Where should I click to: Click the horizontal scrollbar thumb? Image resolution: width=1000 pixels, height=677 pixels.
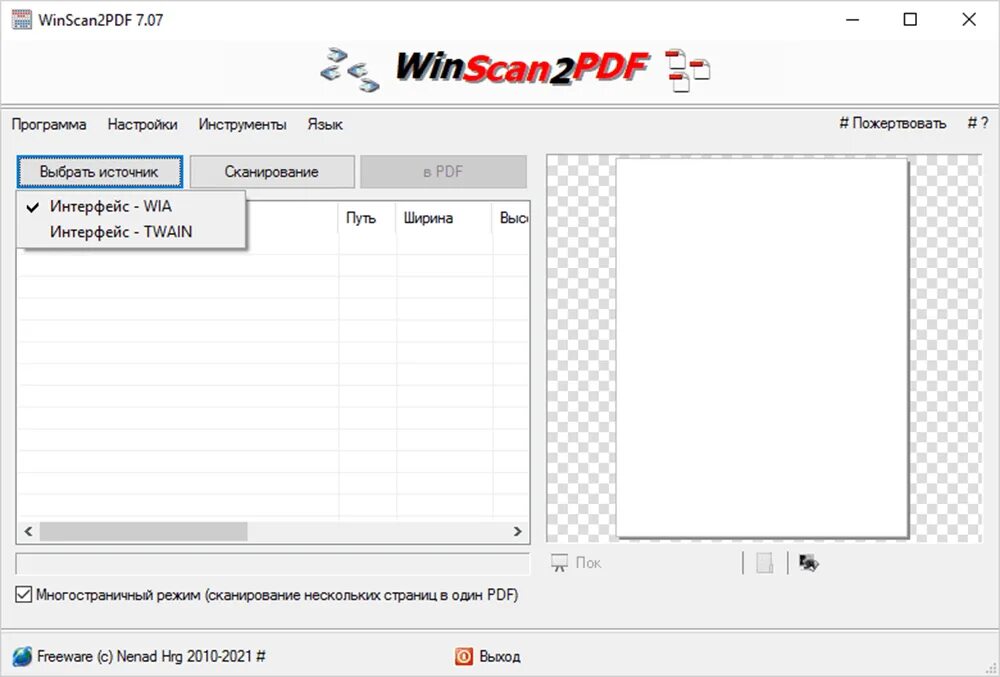[143, 531]
